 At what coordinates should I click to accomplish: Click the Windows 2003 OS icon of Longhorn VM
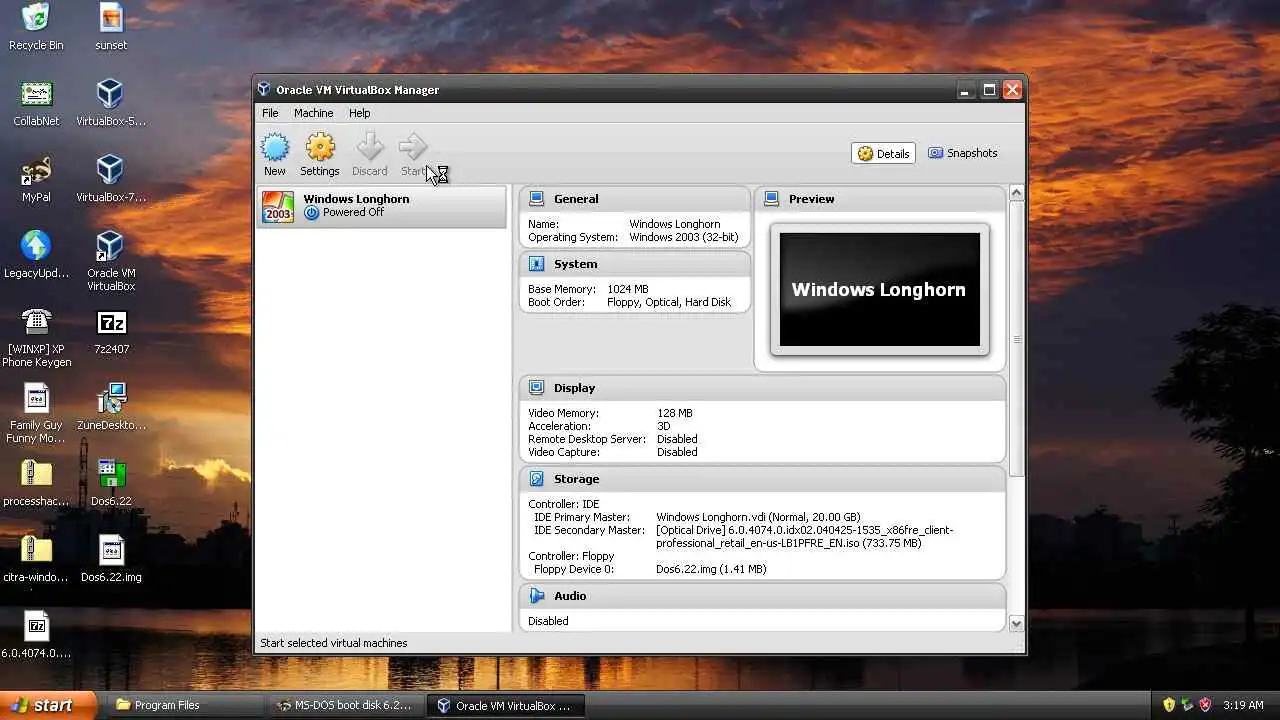click(x=278, y=206)
